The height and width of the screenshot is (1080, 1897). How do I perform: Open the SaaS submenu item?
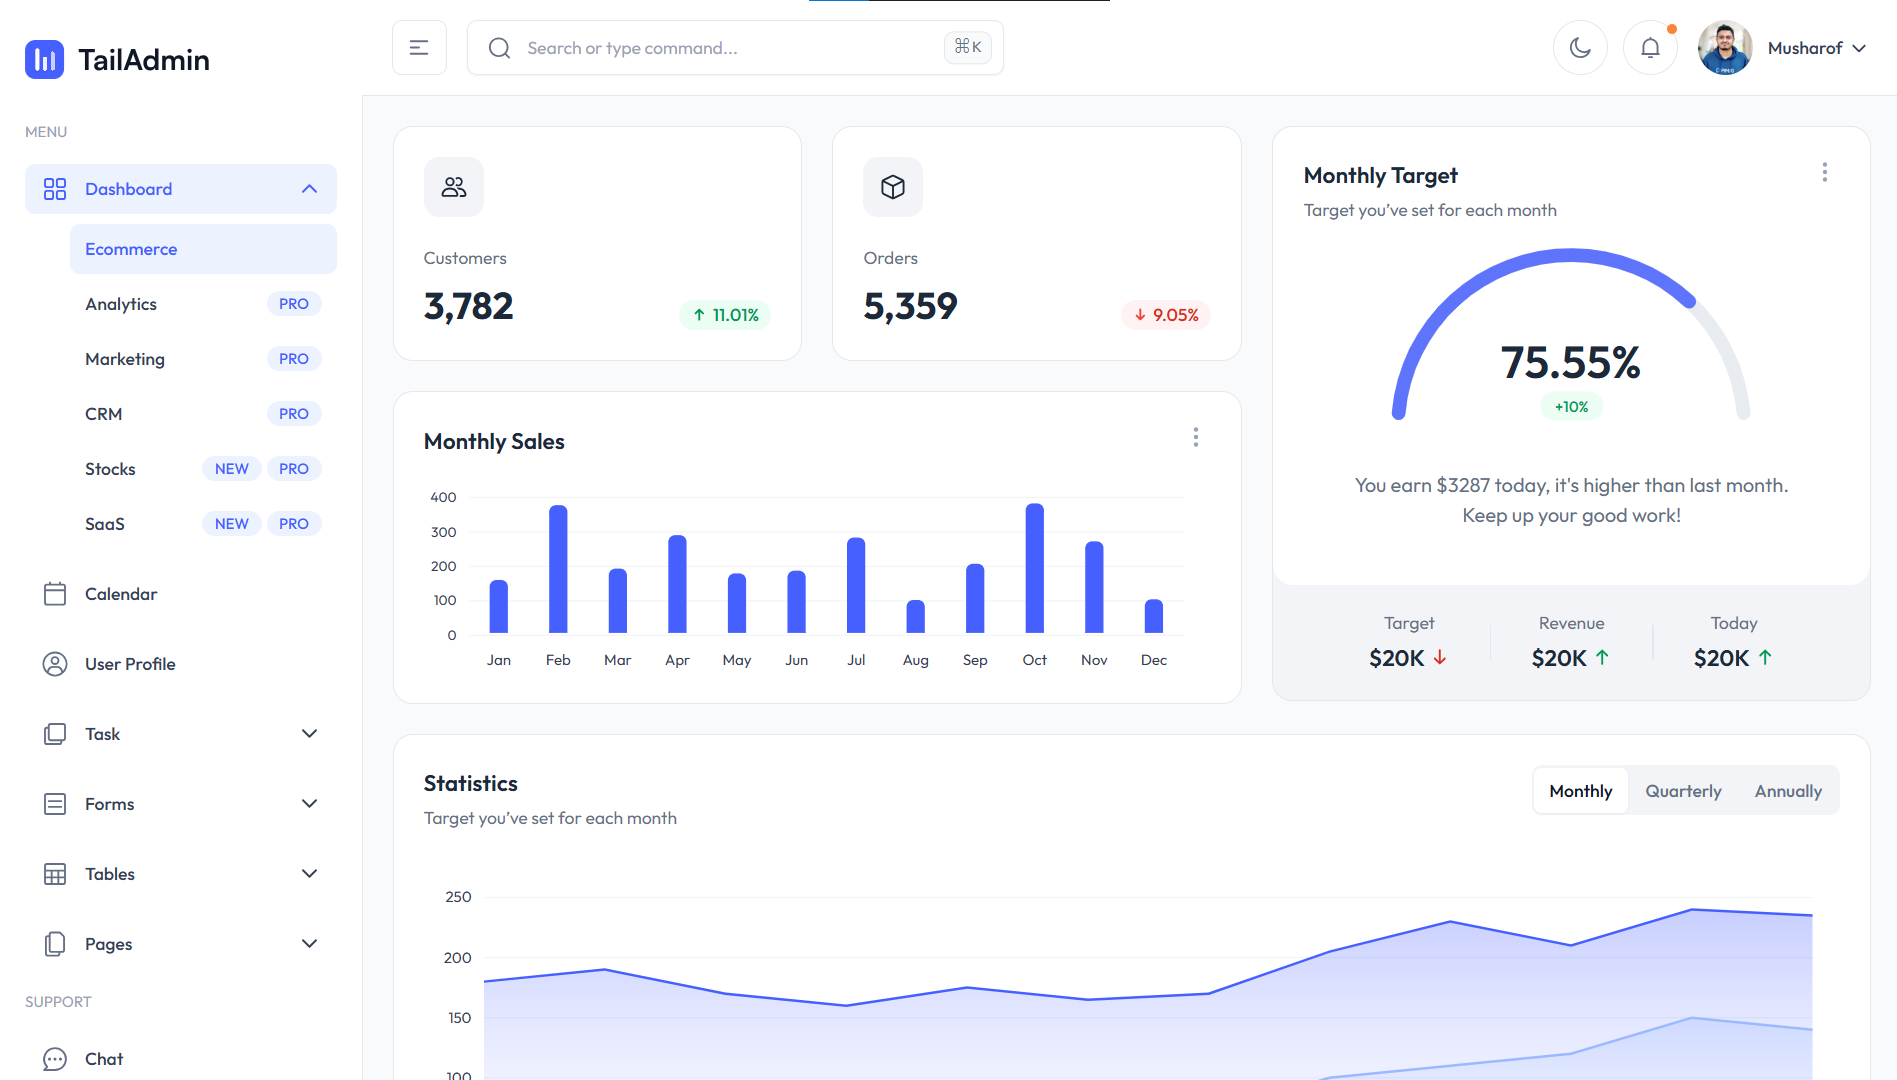click(x=203, y=524)
